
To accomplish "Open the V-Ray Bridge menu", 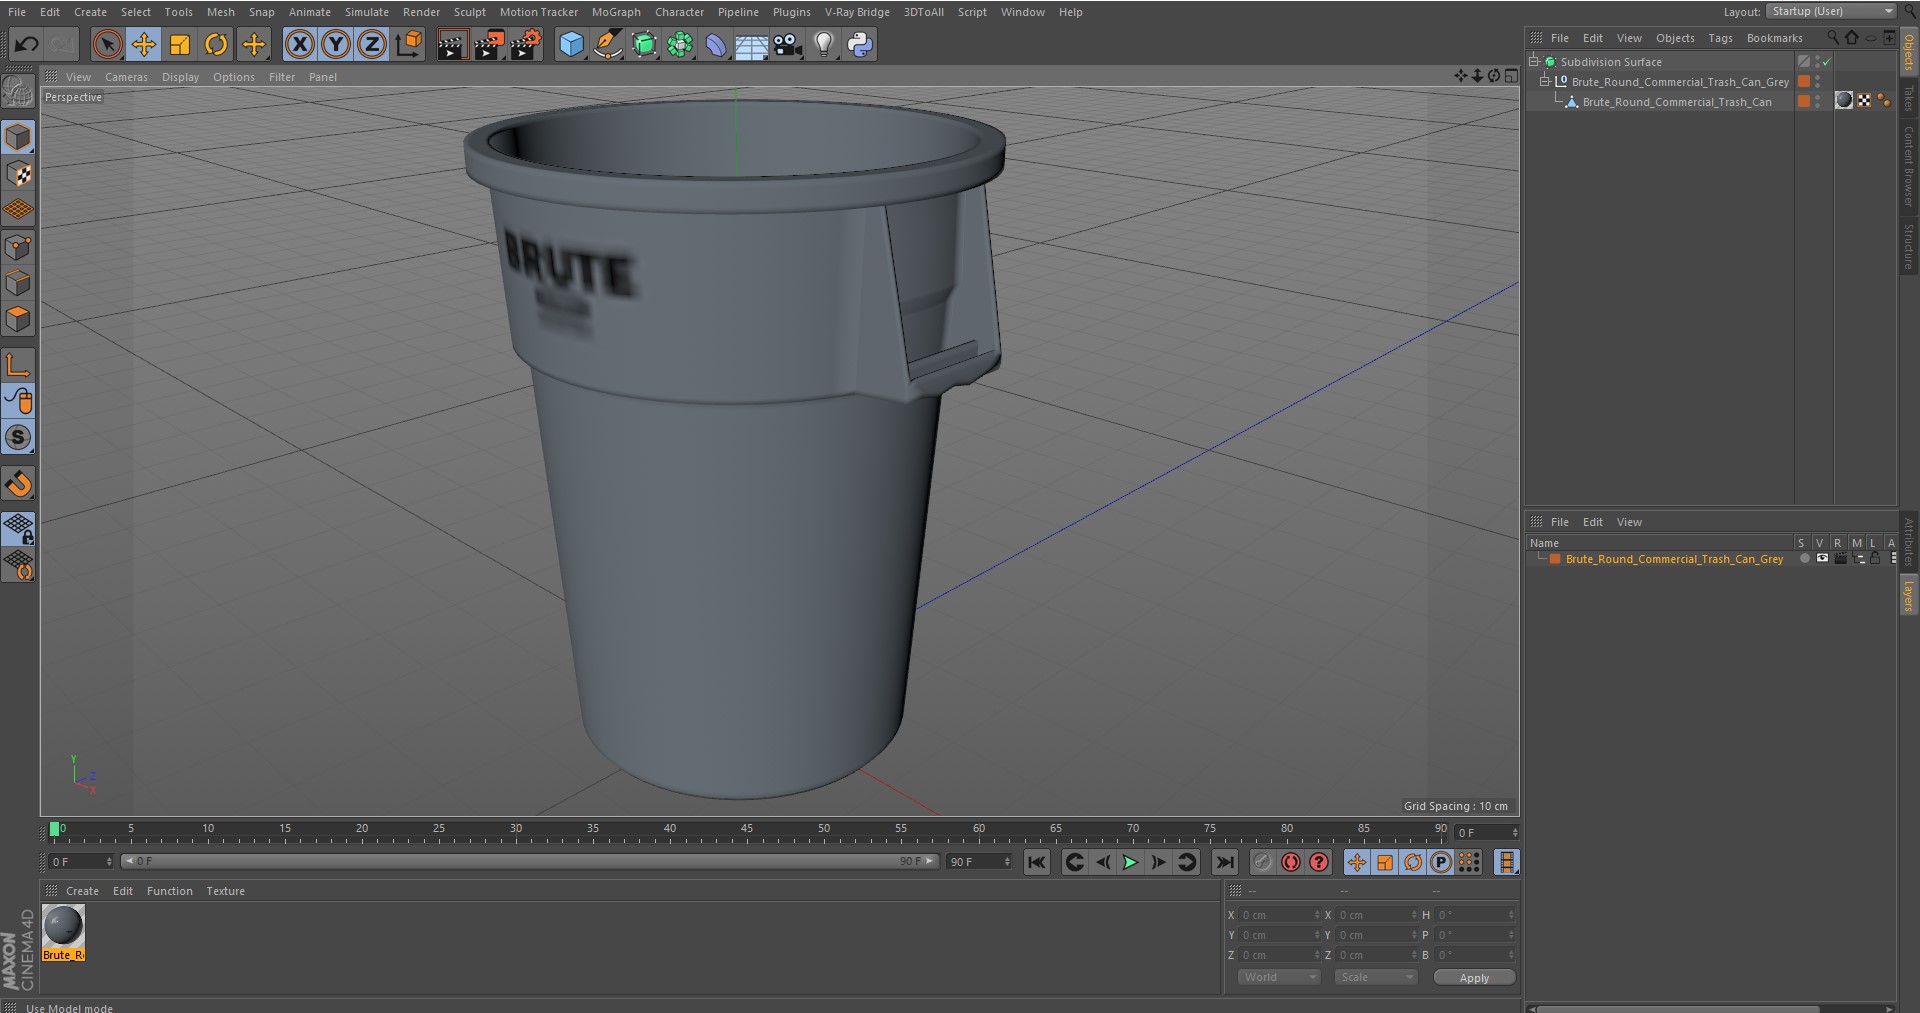I will tap(857, 12).
